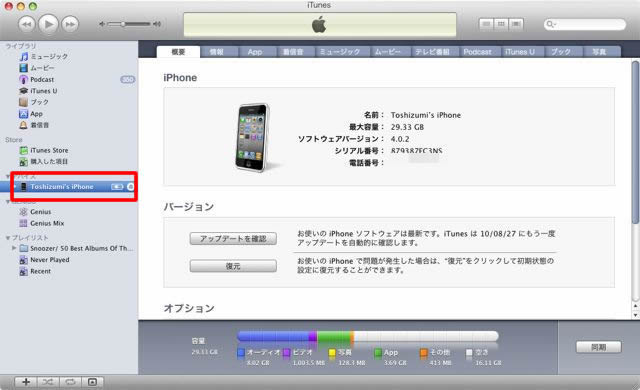Click the add playlist plus button
This screenshot has height=390, width=640.
(26, 382)
